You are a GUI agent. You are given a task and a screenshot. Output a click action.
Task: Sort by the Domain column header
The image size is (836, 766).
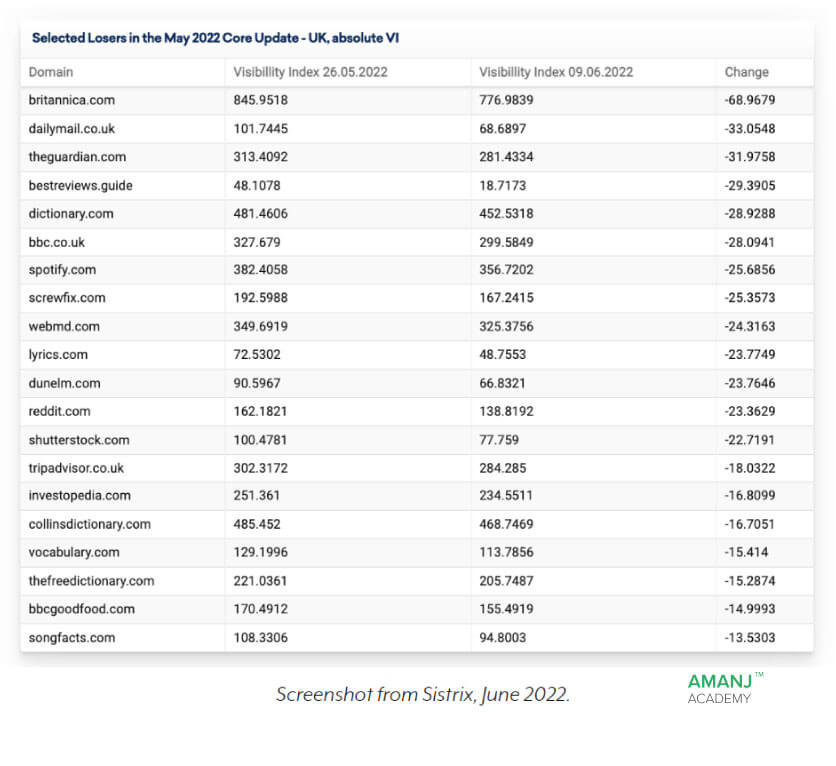tap(51, 72)
